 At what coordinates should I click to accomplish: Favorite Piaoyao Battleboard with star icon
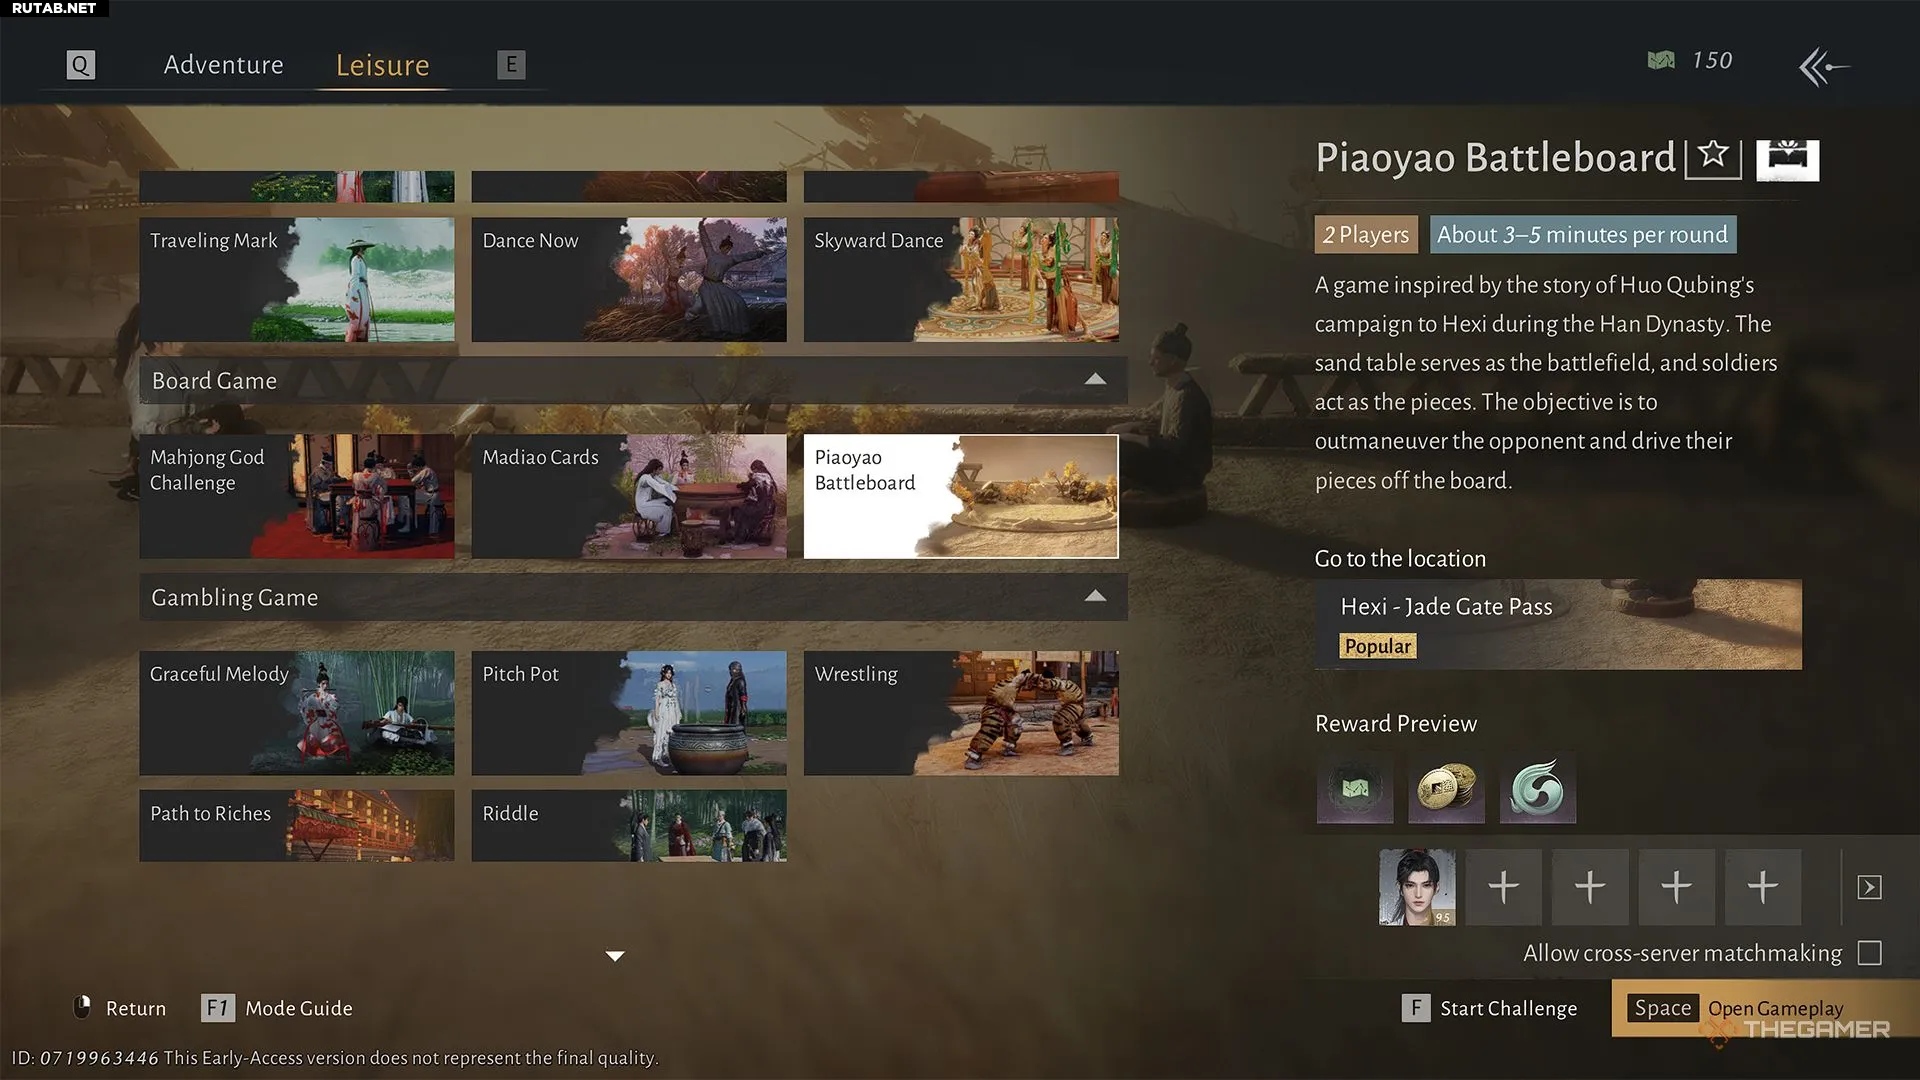(1713, 157)
